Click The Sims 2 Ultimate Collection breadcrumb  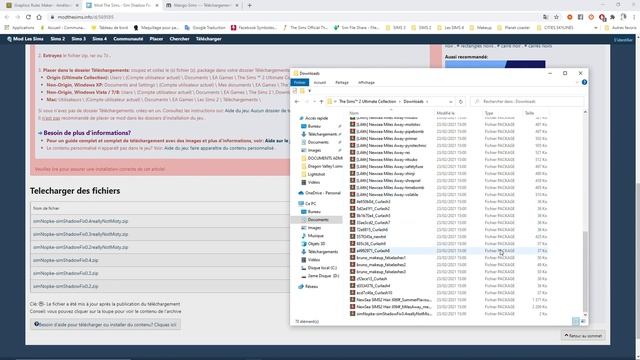367,102
